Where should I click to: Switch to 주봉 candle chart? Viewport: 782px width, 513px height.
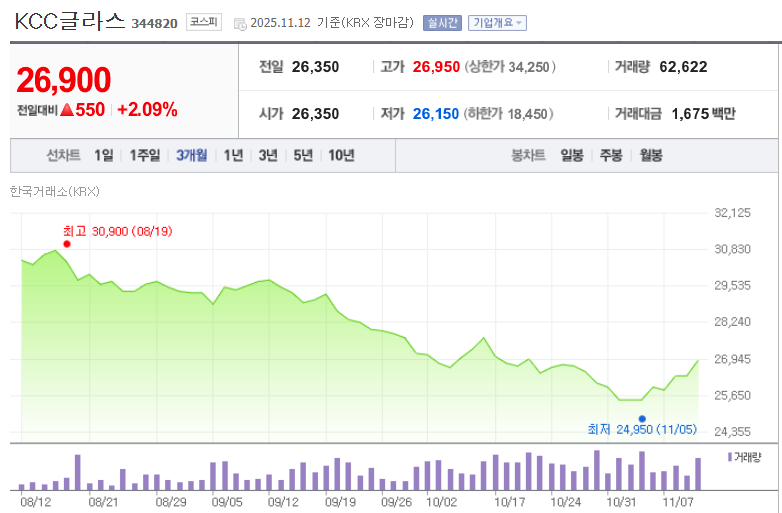[611, 156]
